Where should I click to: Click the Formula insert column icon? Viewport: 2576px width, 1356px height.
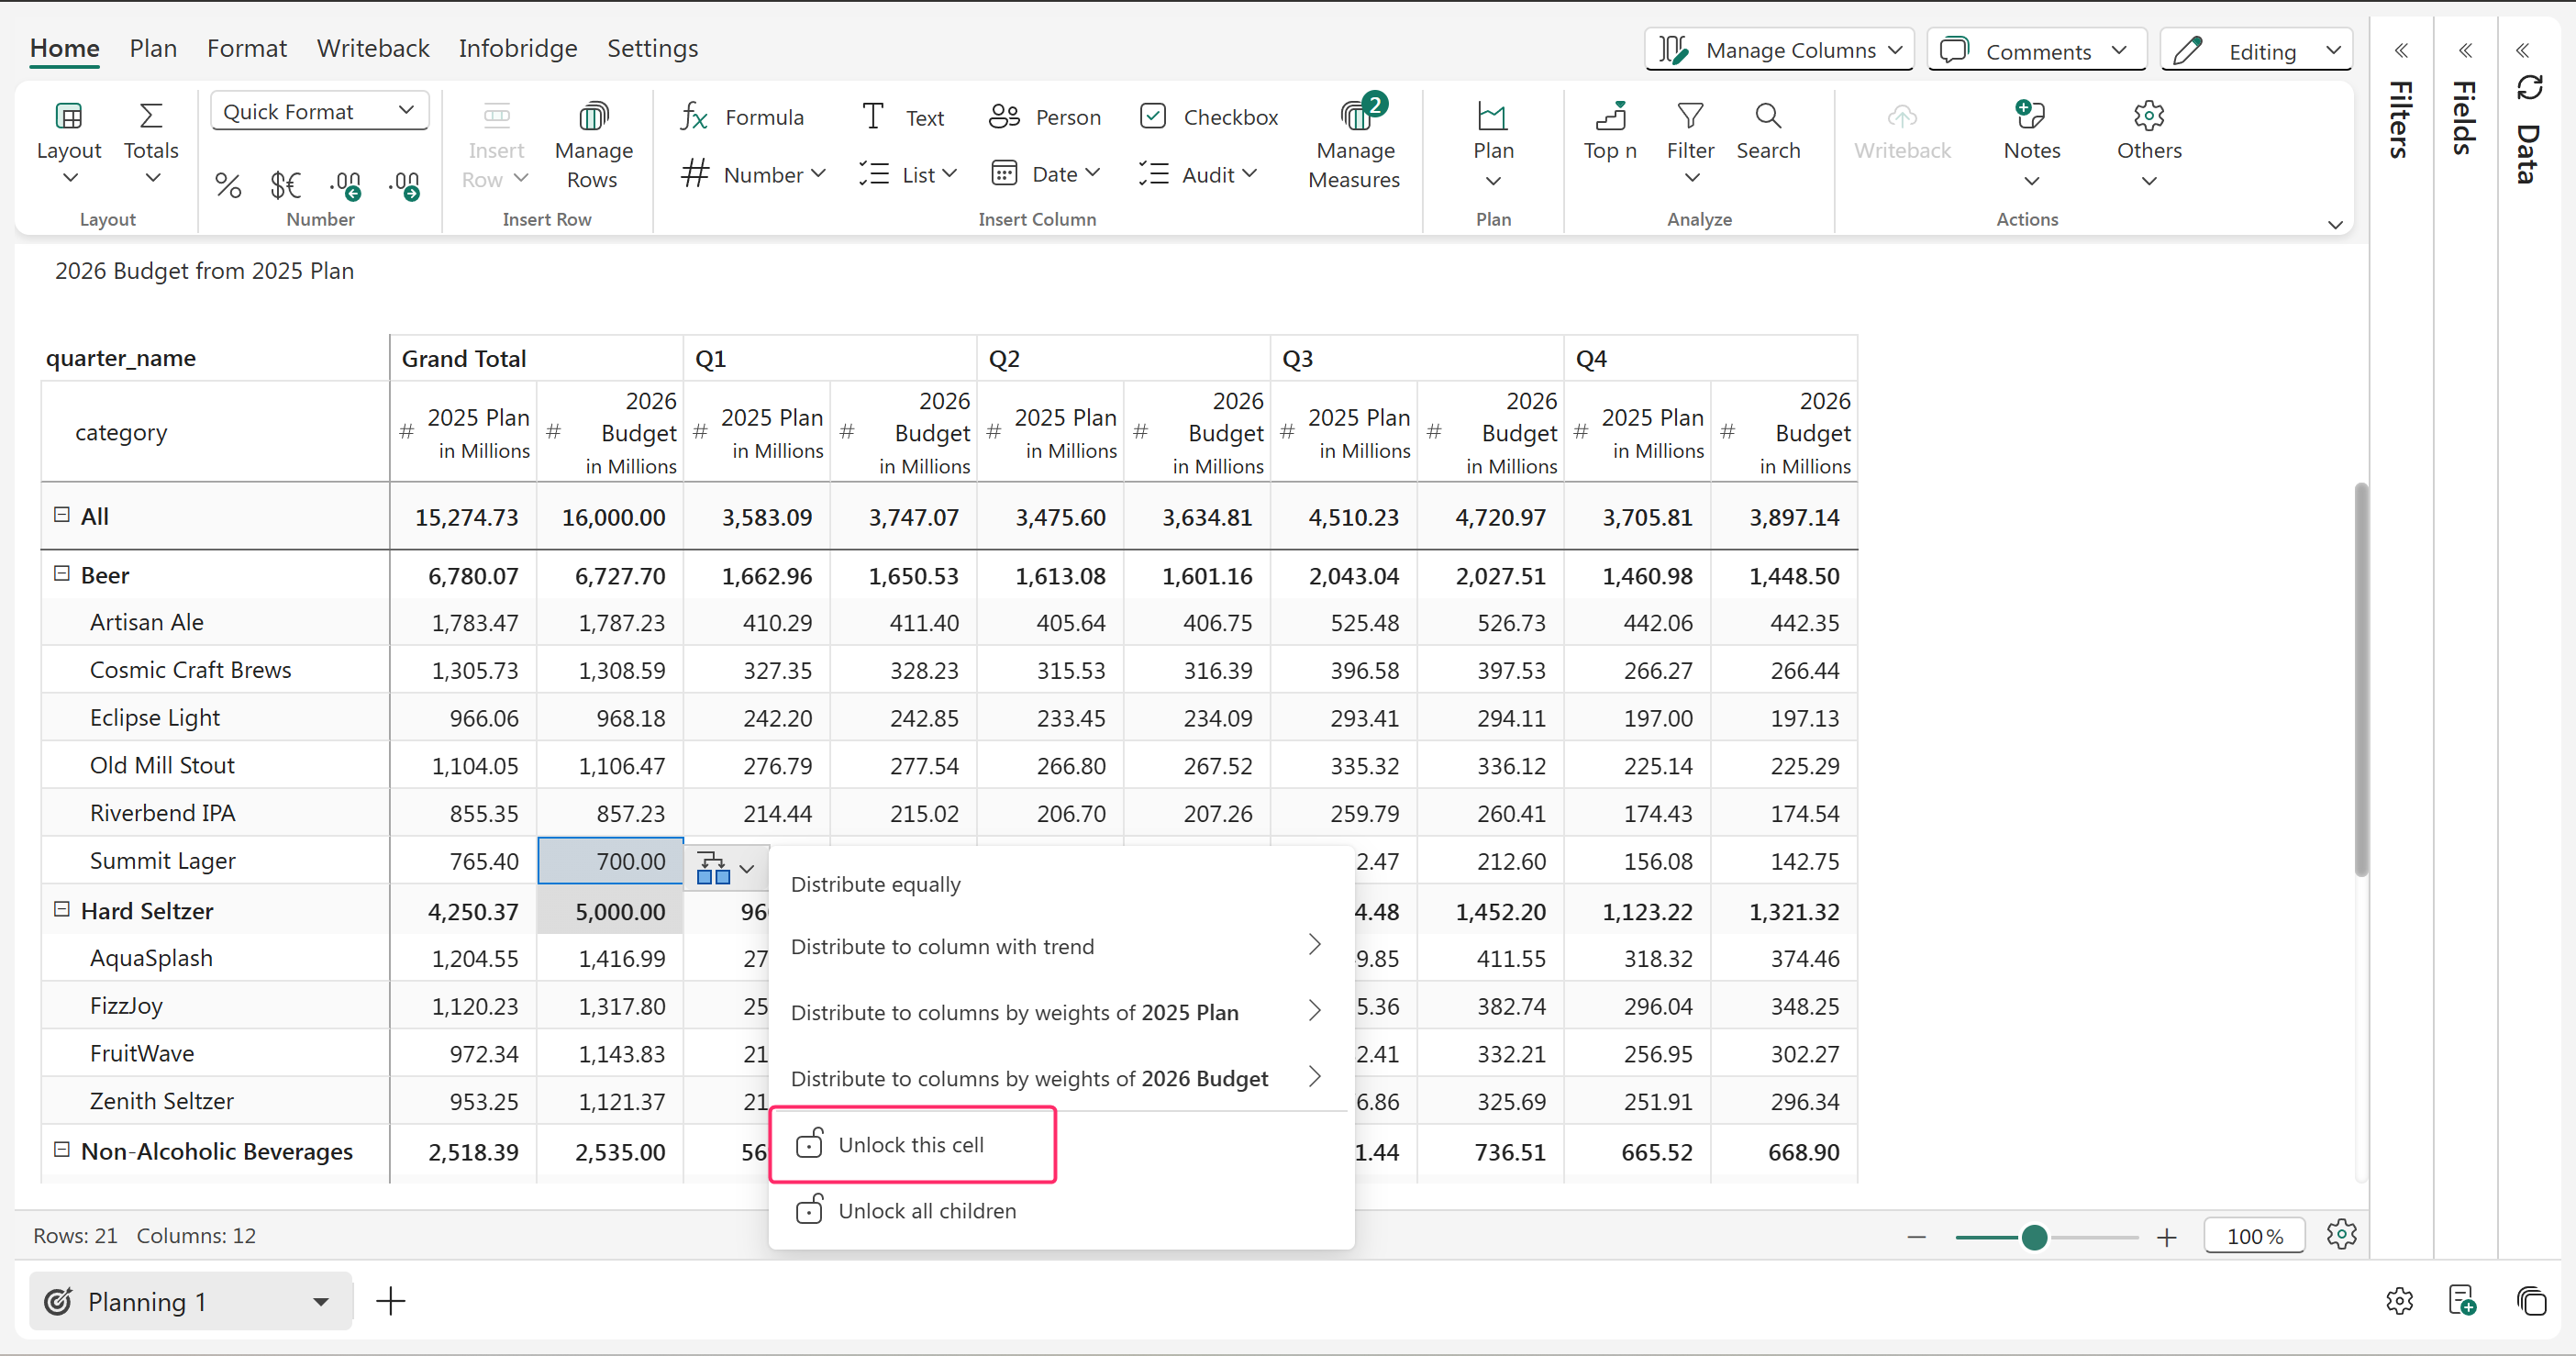[x=694, y=117]
